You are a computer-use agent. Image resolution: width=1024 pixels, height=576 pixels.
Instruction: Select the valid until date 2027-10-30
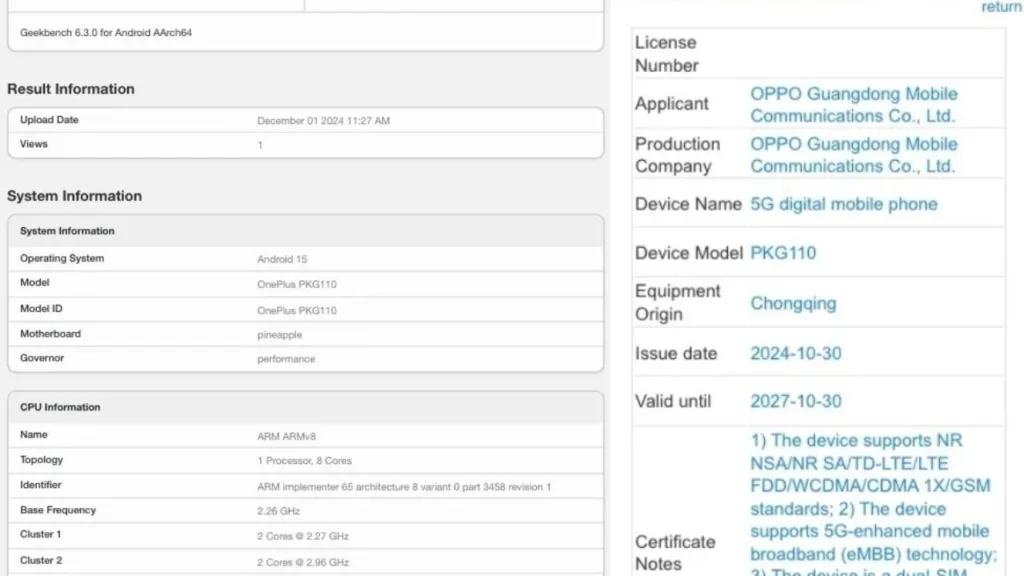795,402
